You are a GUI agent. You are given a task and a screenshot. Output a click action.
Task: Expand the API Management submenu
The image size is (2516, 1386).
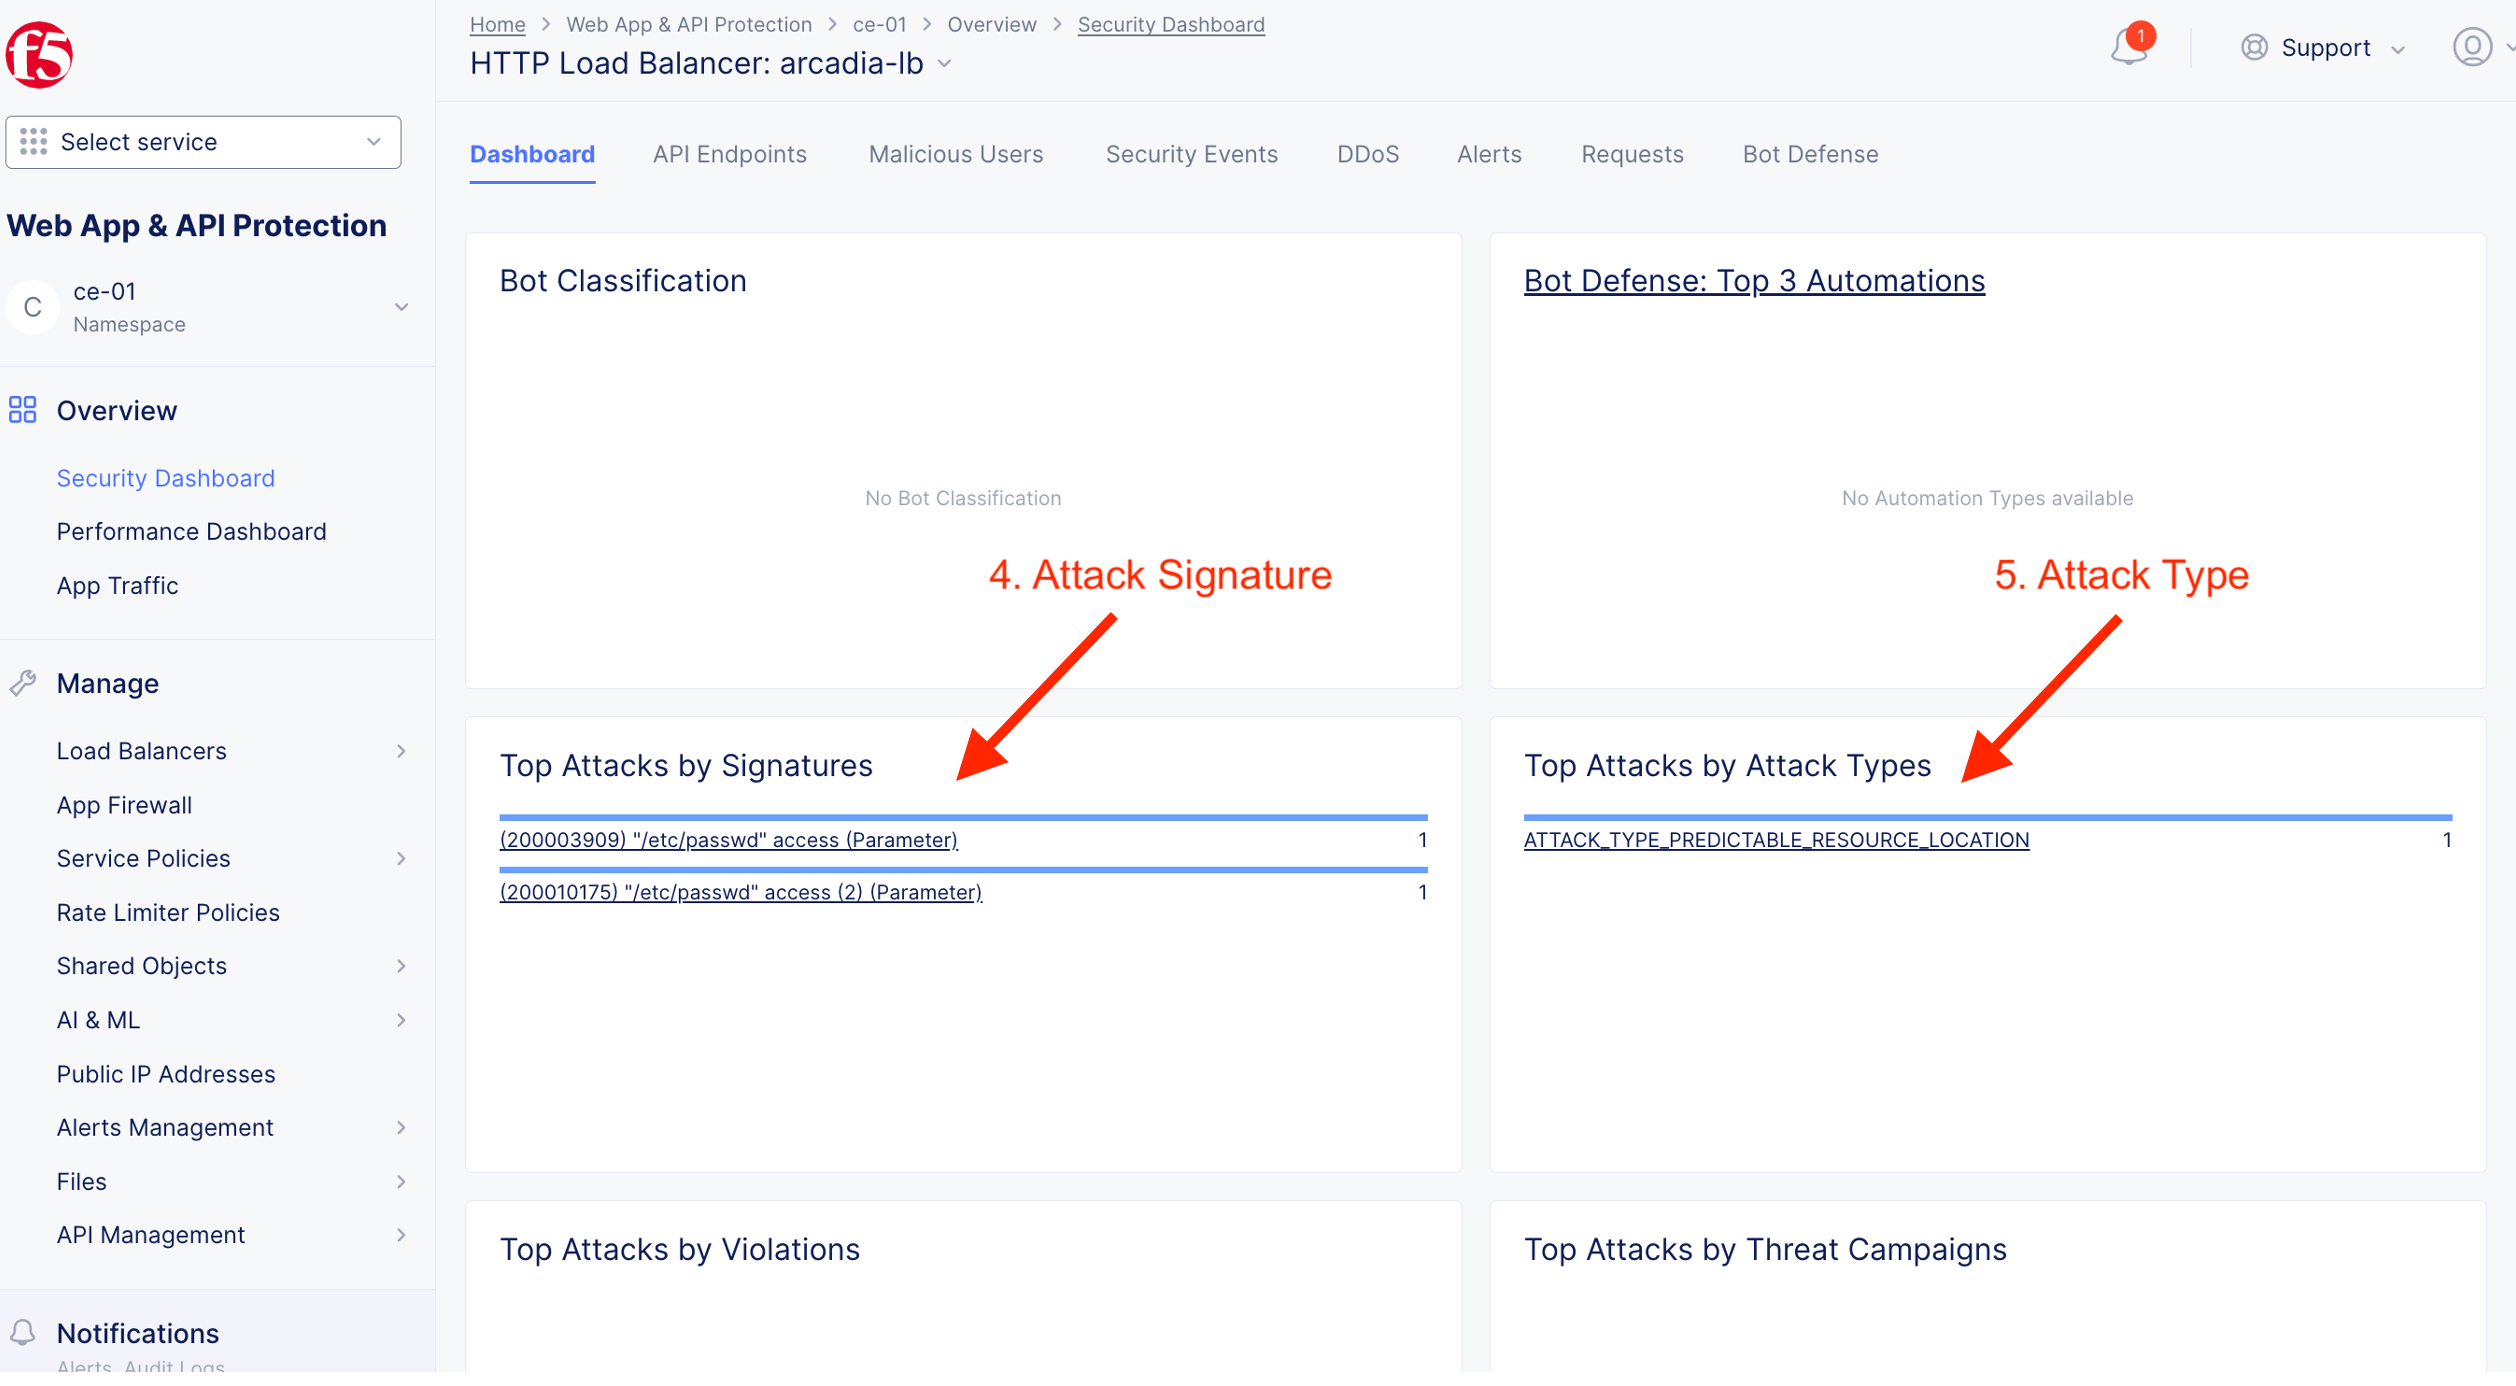(x=401, y=1235)
